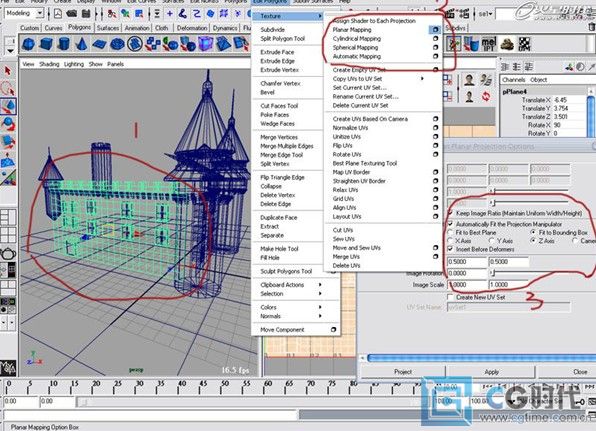Empty the shelf trash can icon
Viewport: 596px width, 431px height.
[591, 27]
